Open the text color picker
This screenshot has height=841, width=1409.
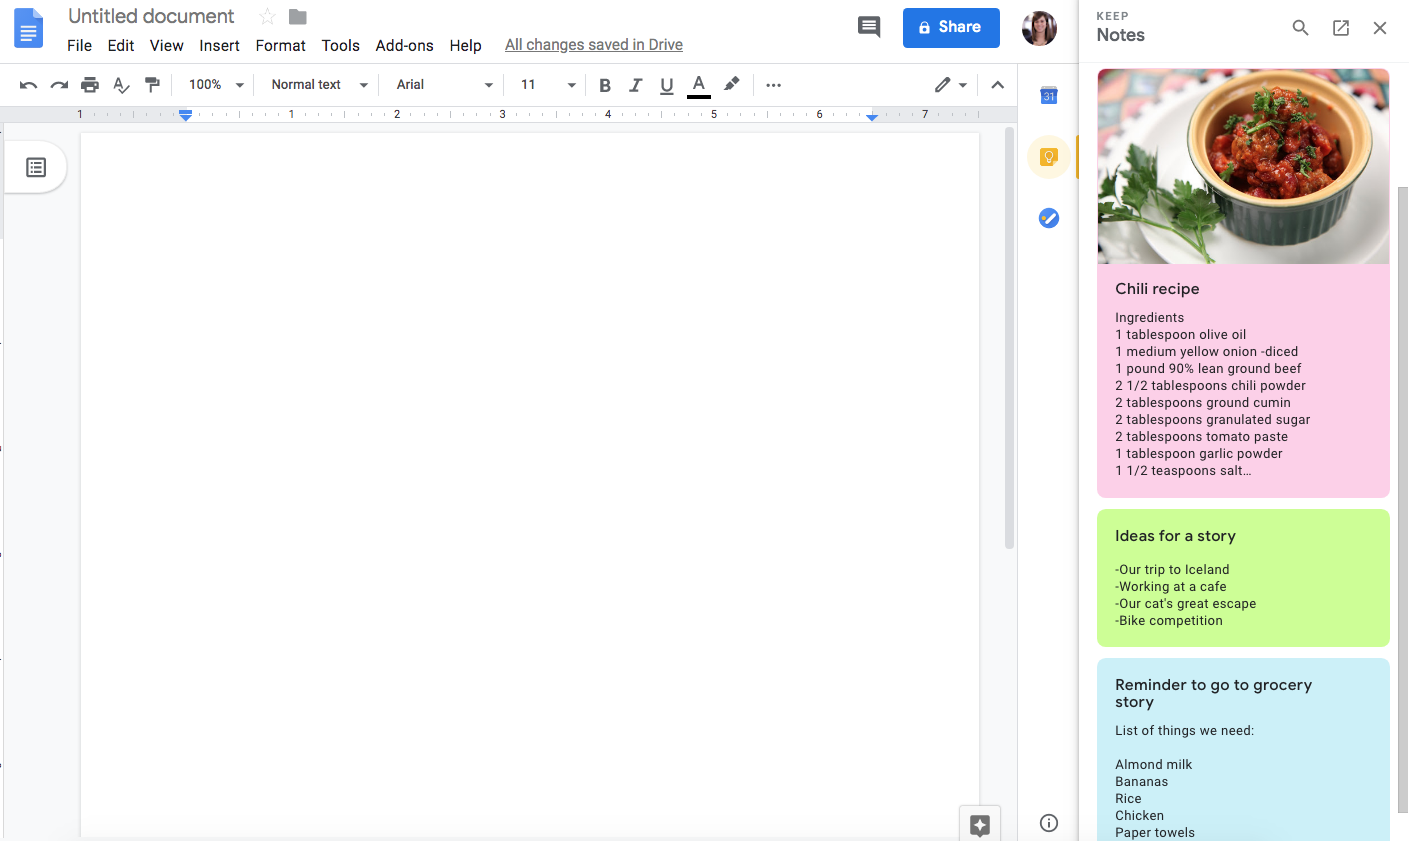699,85
